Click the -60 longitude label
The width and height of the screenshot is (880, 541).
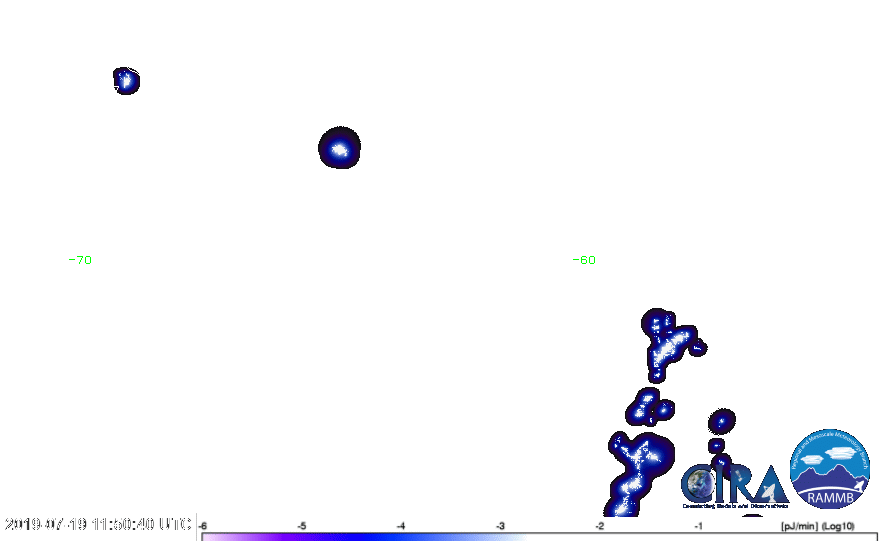pos(584,260)
